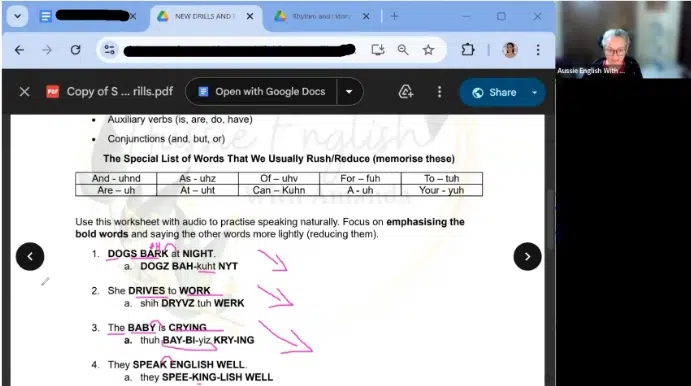Open the preview more actions menu
Screen dimensions: 691x386
point(439,92)
